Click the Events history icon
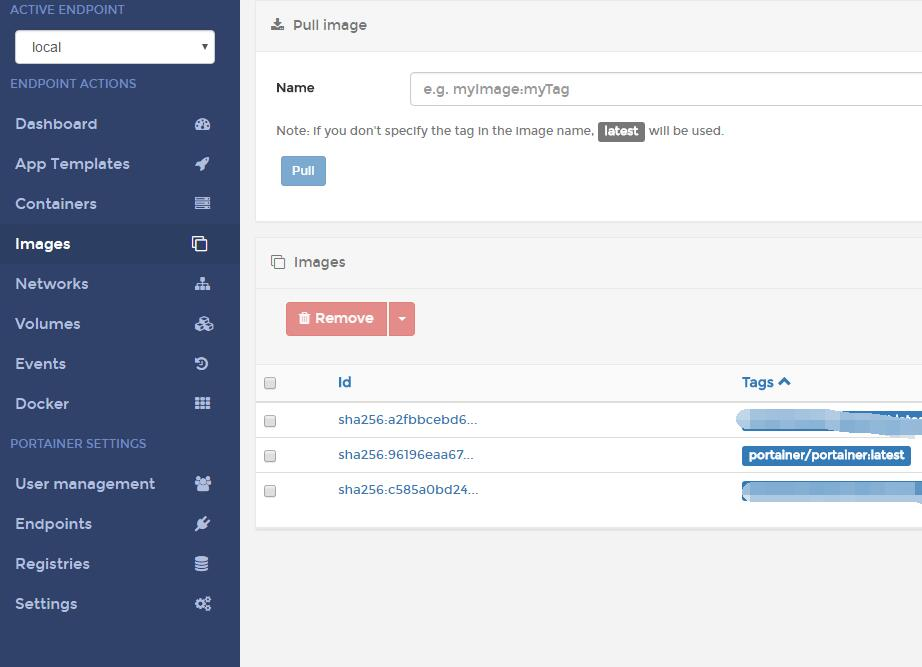The height and width of the screenshot is (667, 922). click(202, 363)
